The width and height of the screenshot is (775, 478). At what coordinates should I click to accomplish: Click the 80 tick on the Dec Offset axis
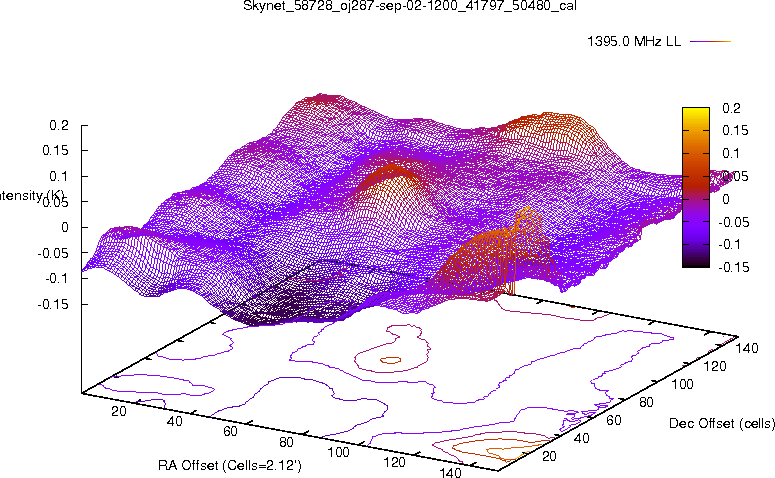646,402
